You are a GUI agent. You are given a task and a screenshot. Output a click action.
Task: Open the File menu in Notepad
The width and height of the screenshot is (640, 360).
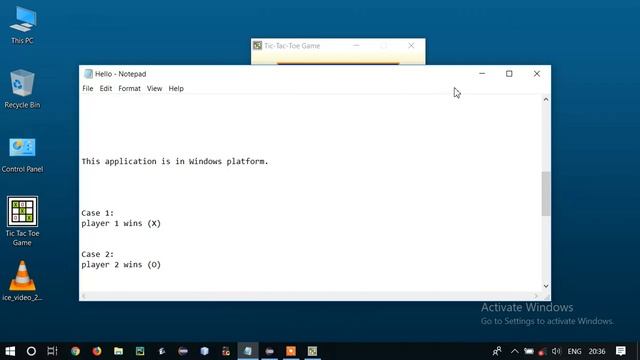88,89
